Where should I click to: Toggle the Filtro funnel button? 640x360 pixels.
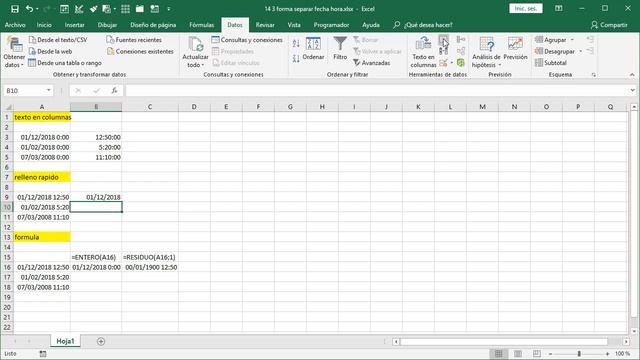[340, 49]
